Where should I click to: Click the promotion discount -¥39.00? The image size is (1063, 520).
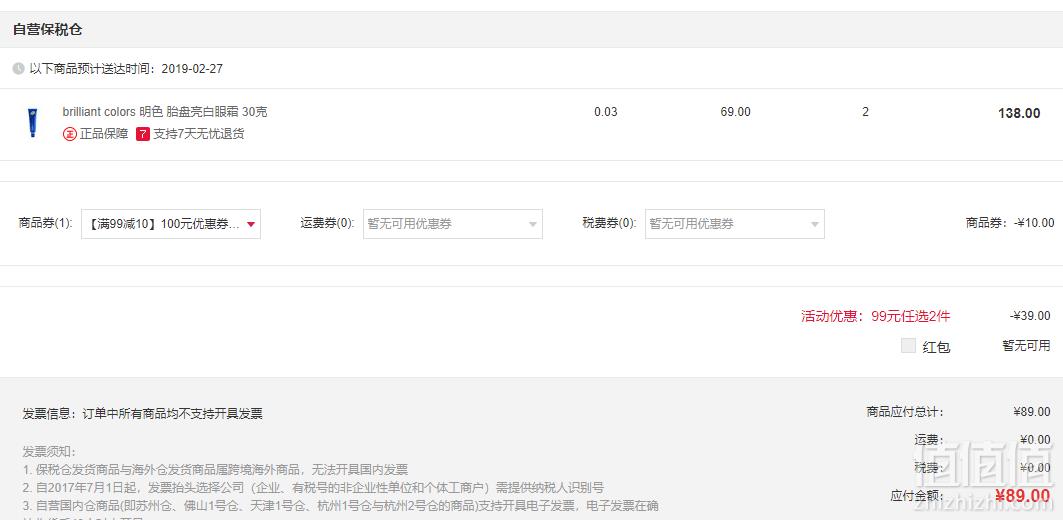[x=1030, y=315]
